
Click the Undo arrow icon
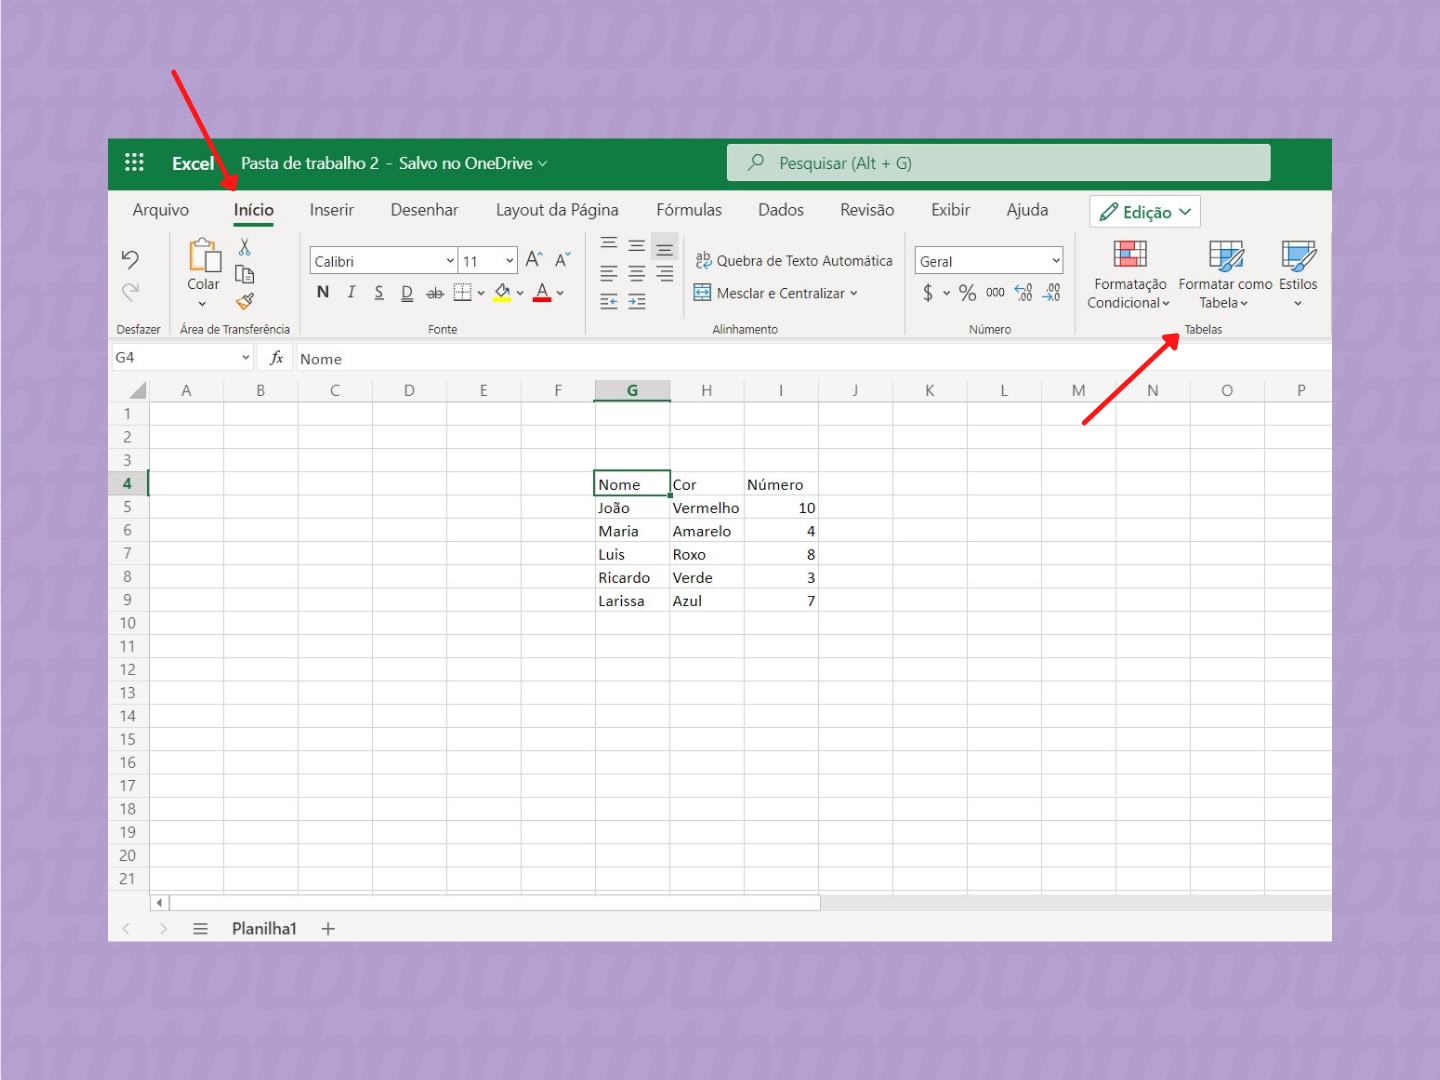[x=130, y=260]
